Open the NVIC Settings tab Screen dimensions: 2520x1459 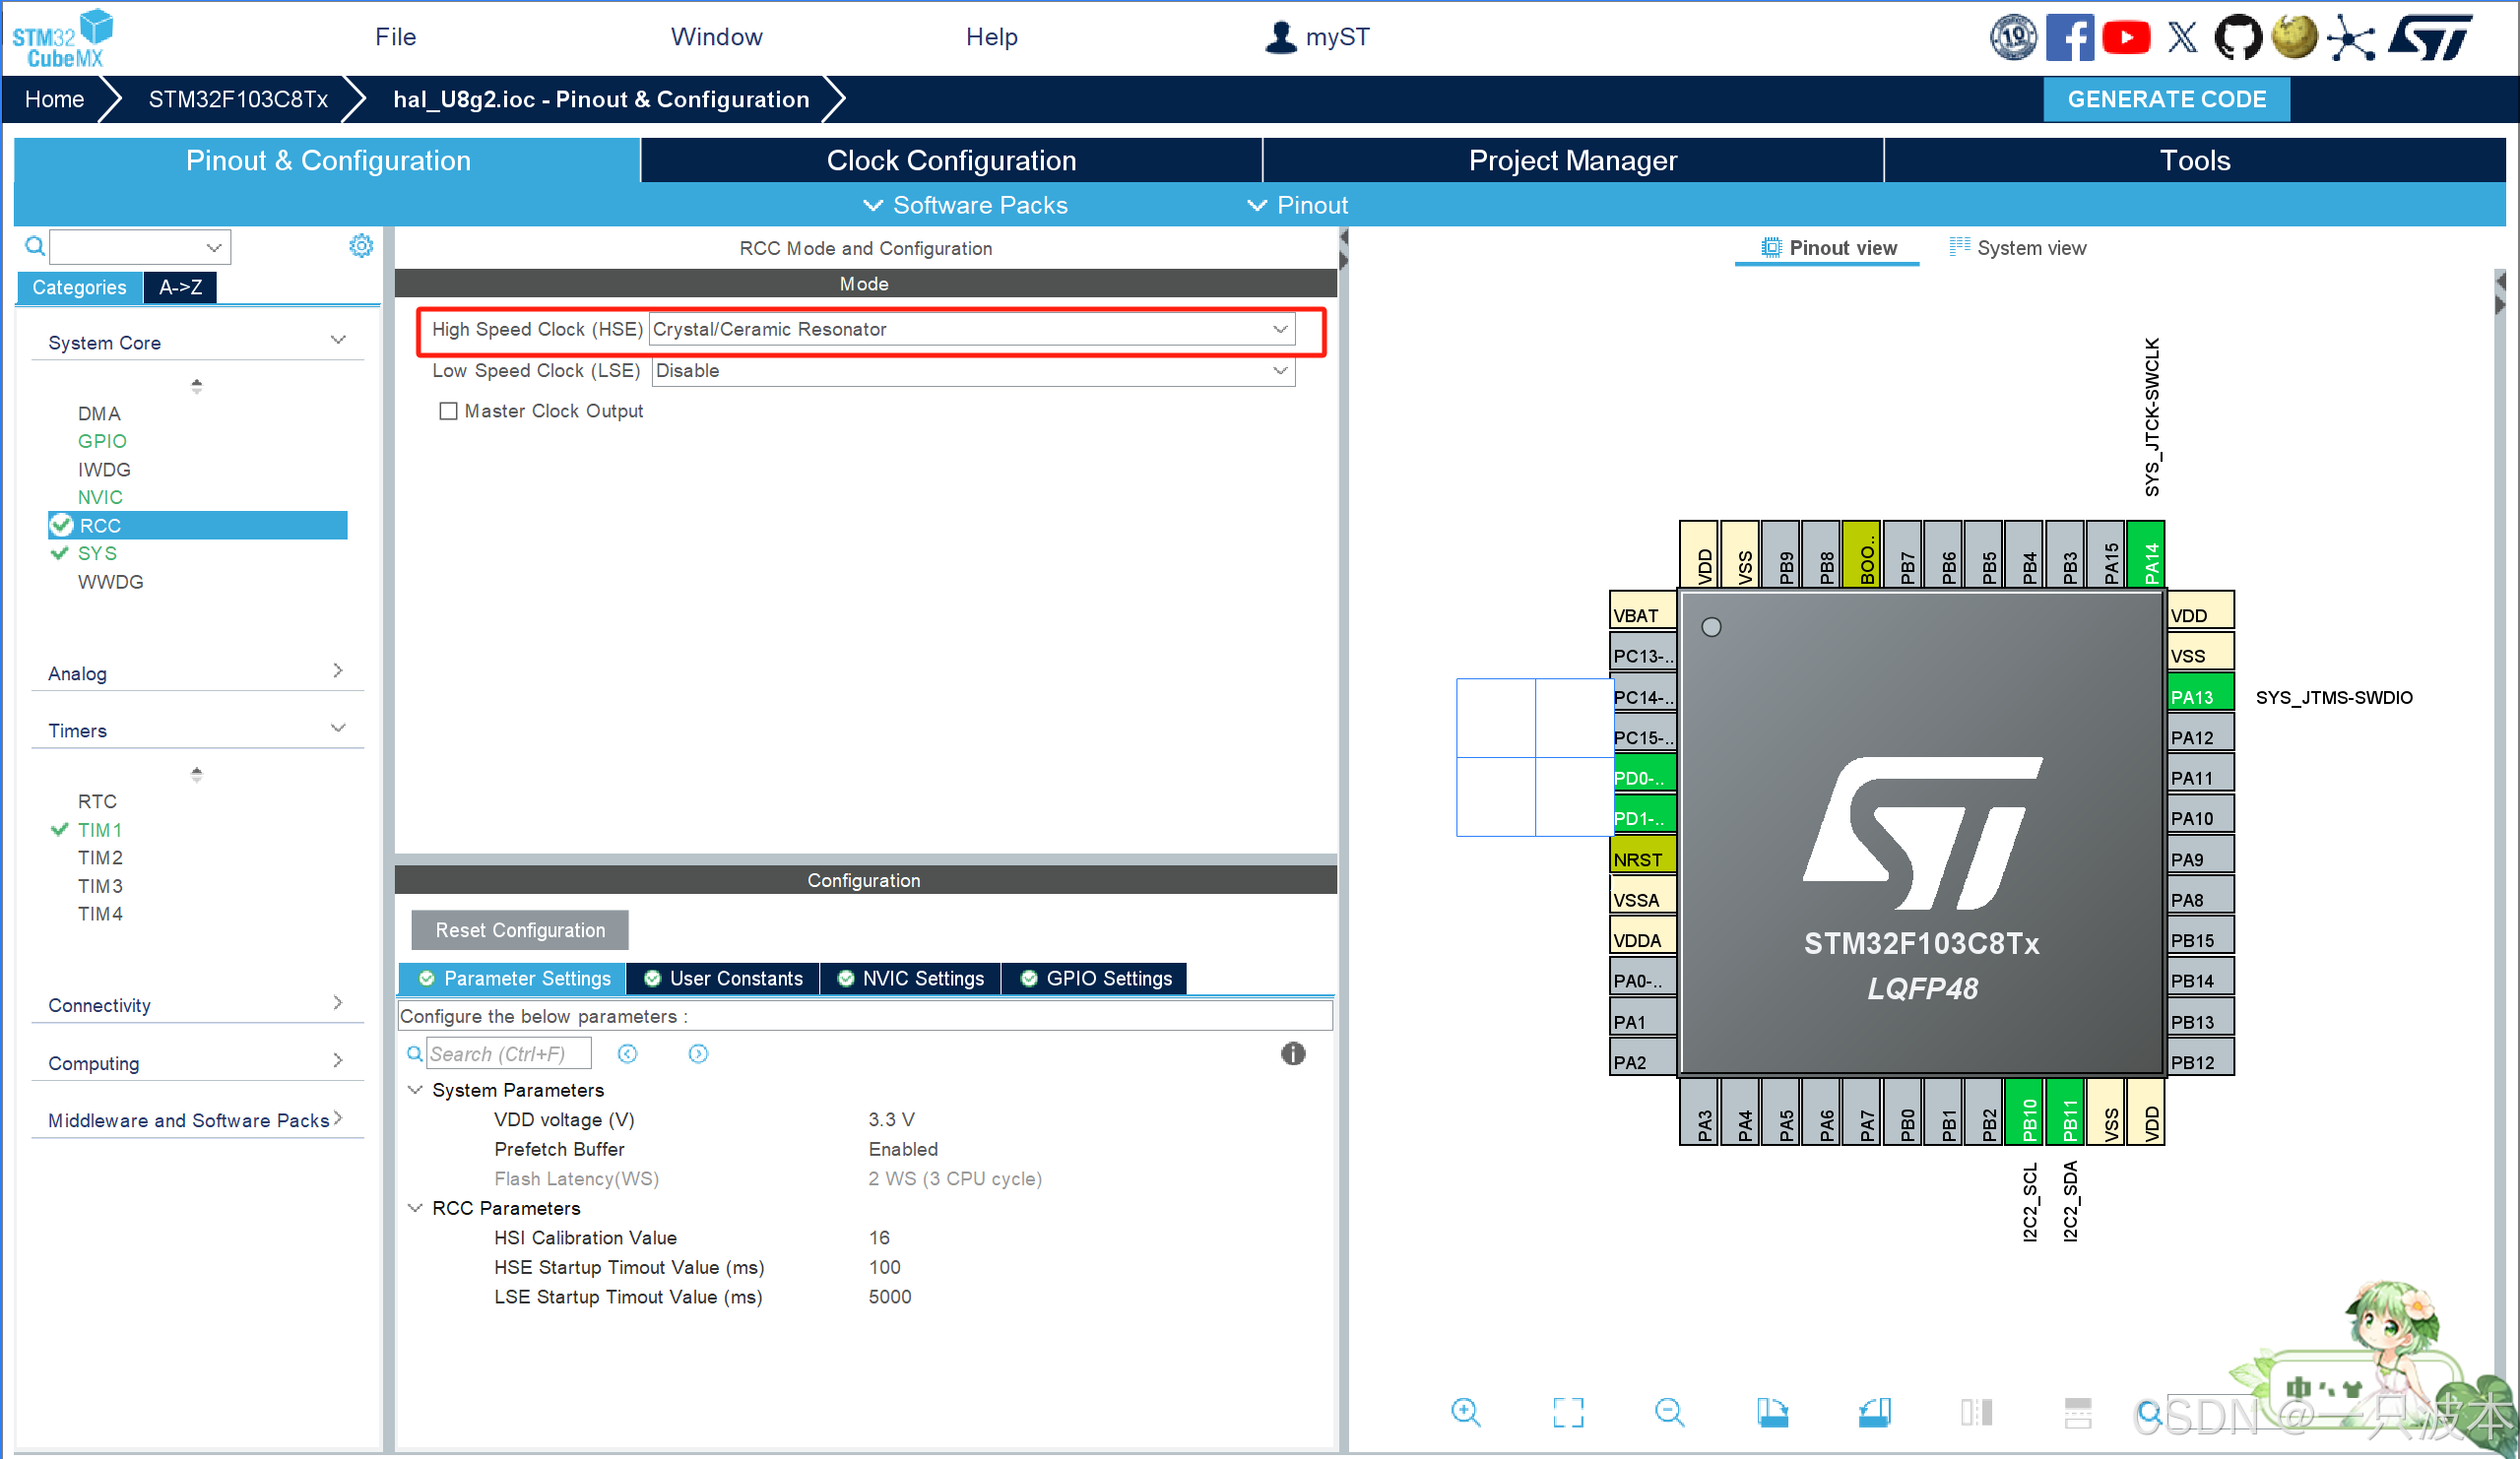911,978
